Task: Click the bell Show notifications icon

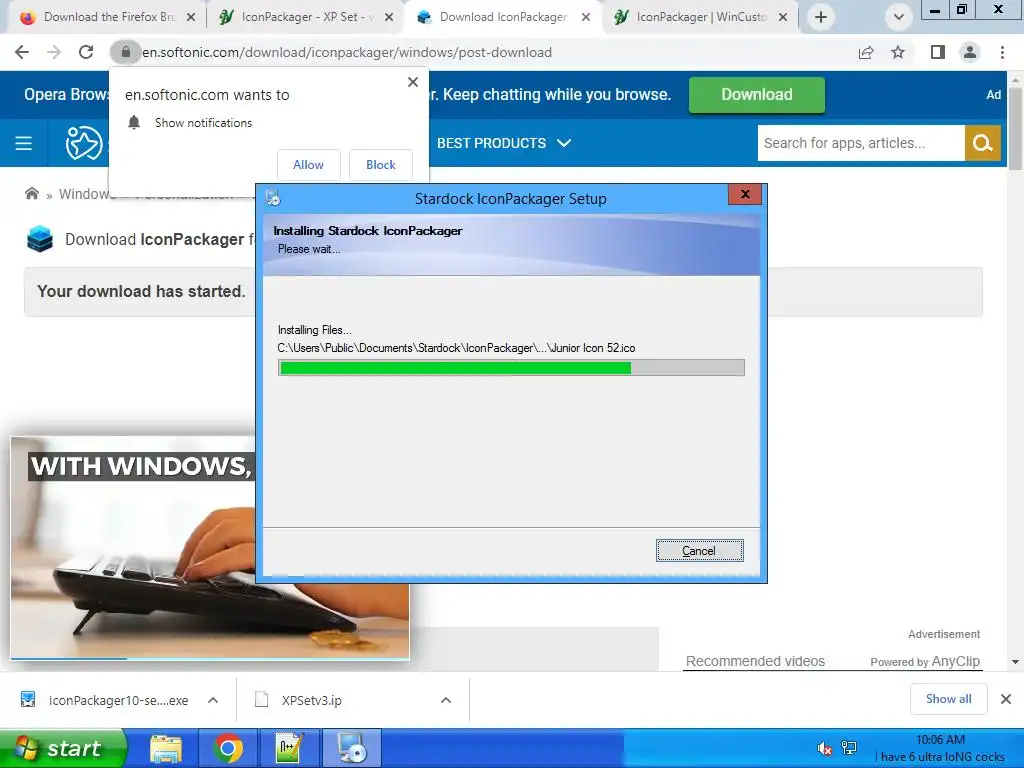Action: [x=135, y=122]
